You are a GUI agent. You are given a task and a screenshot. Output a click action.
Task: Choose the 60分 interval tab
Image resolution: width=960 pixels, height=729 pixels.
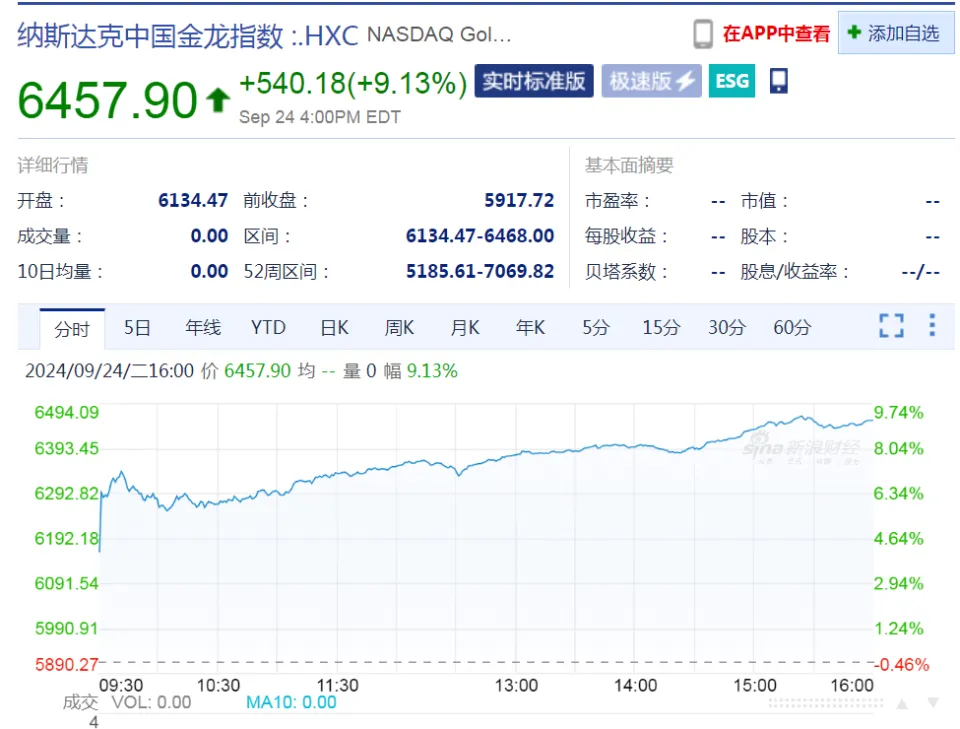point(791,327)
